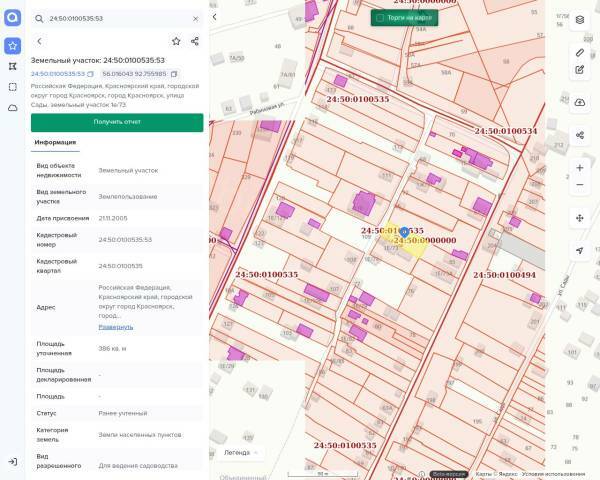The height and width of the screenshot is (480, 600).
Task: Open favorites in the left sidebar
Action: tap(13, 46)
